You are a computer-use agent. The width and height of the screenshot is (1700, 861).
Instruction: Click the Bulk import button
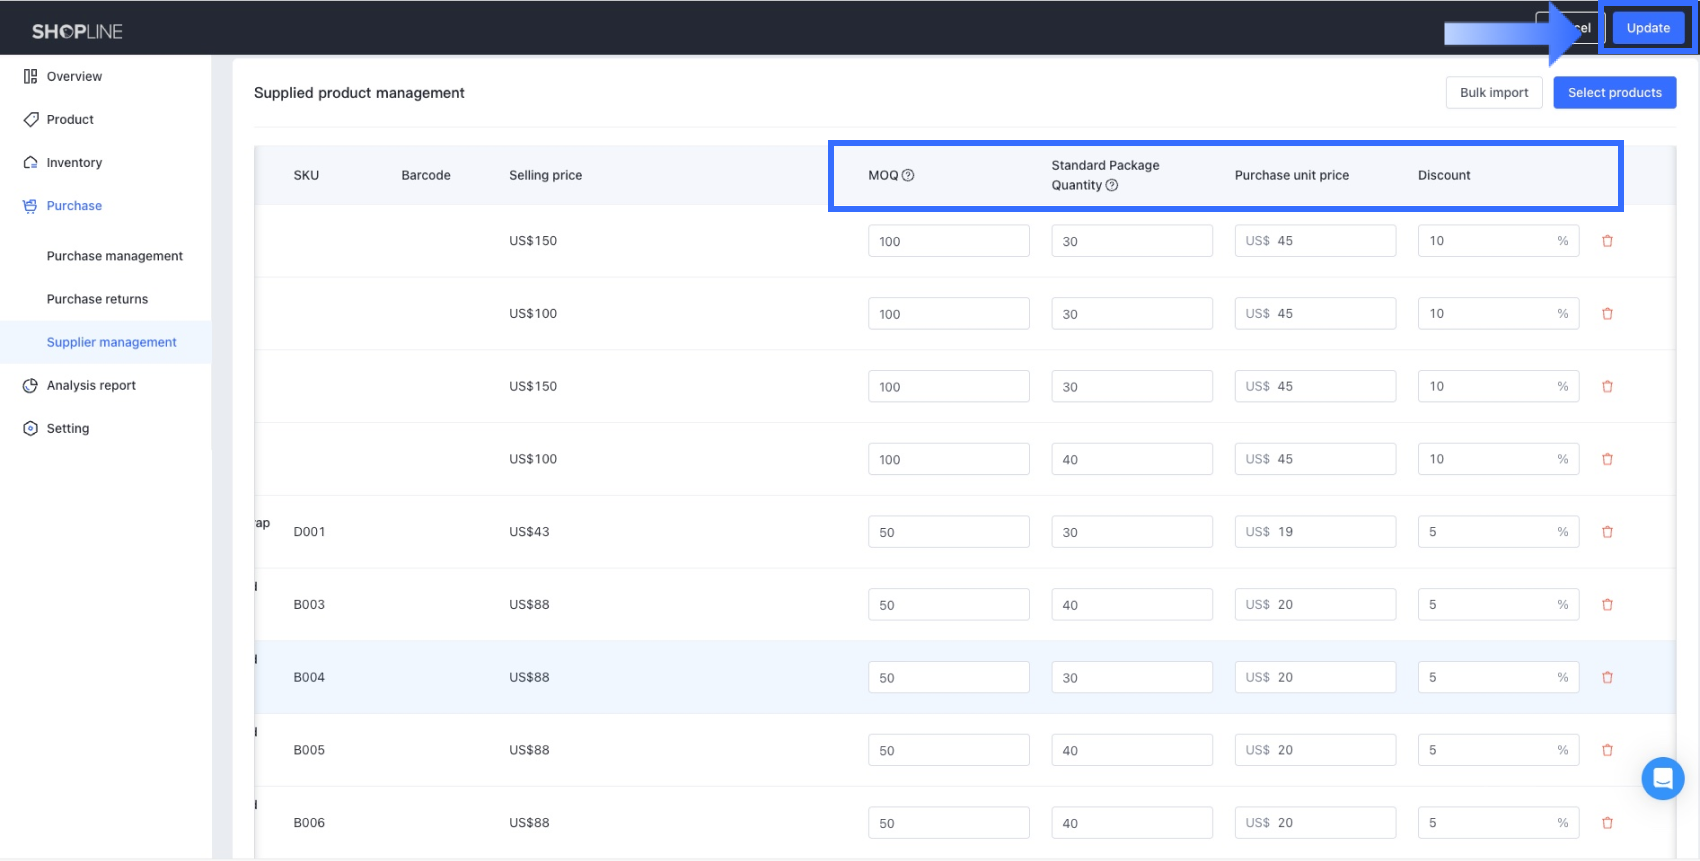(x=1493, y=93)
